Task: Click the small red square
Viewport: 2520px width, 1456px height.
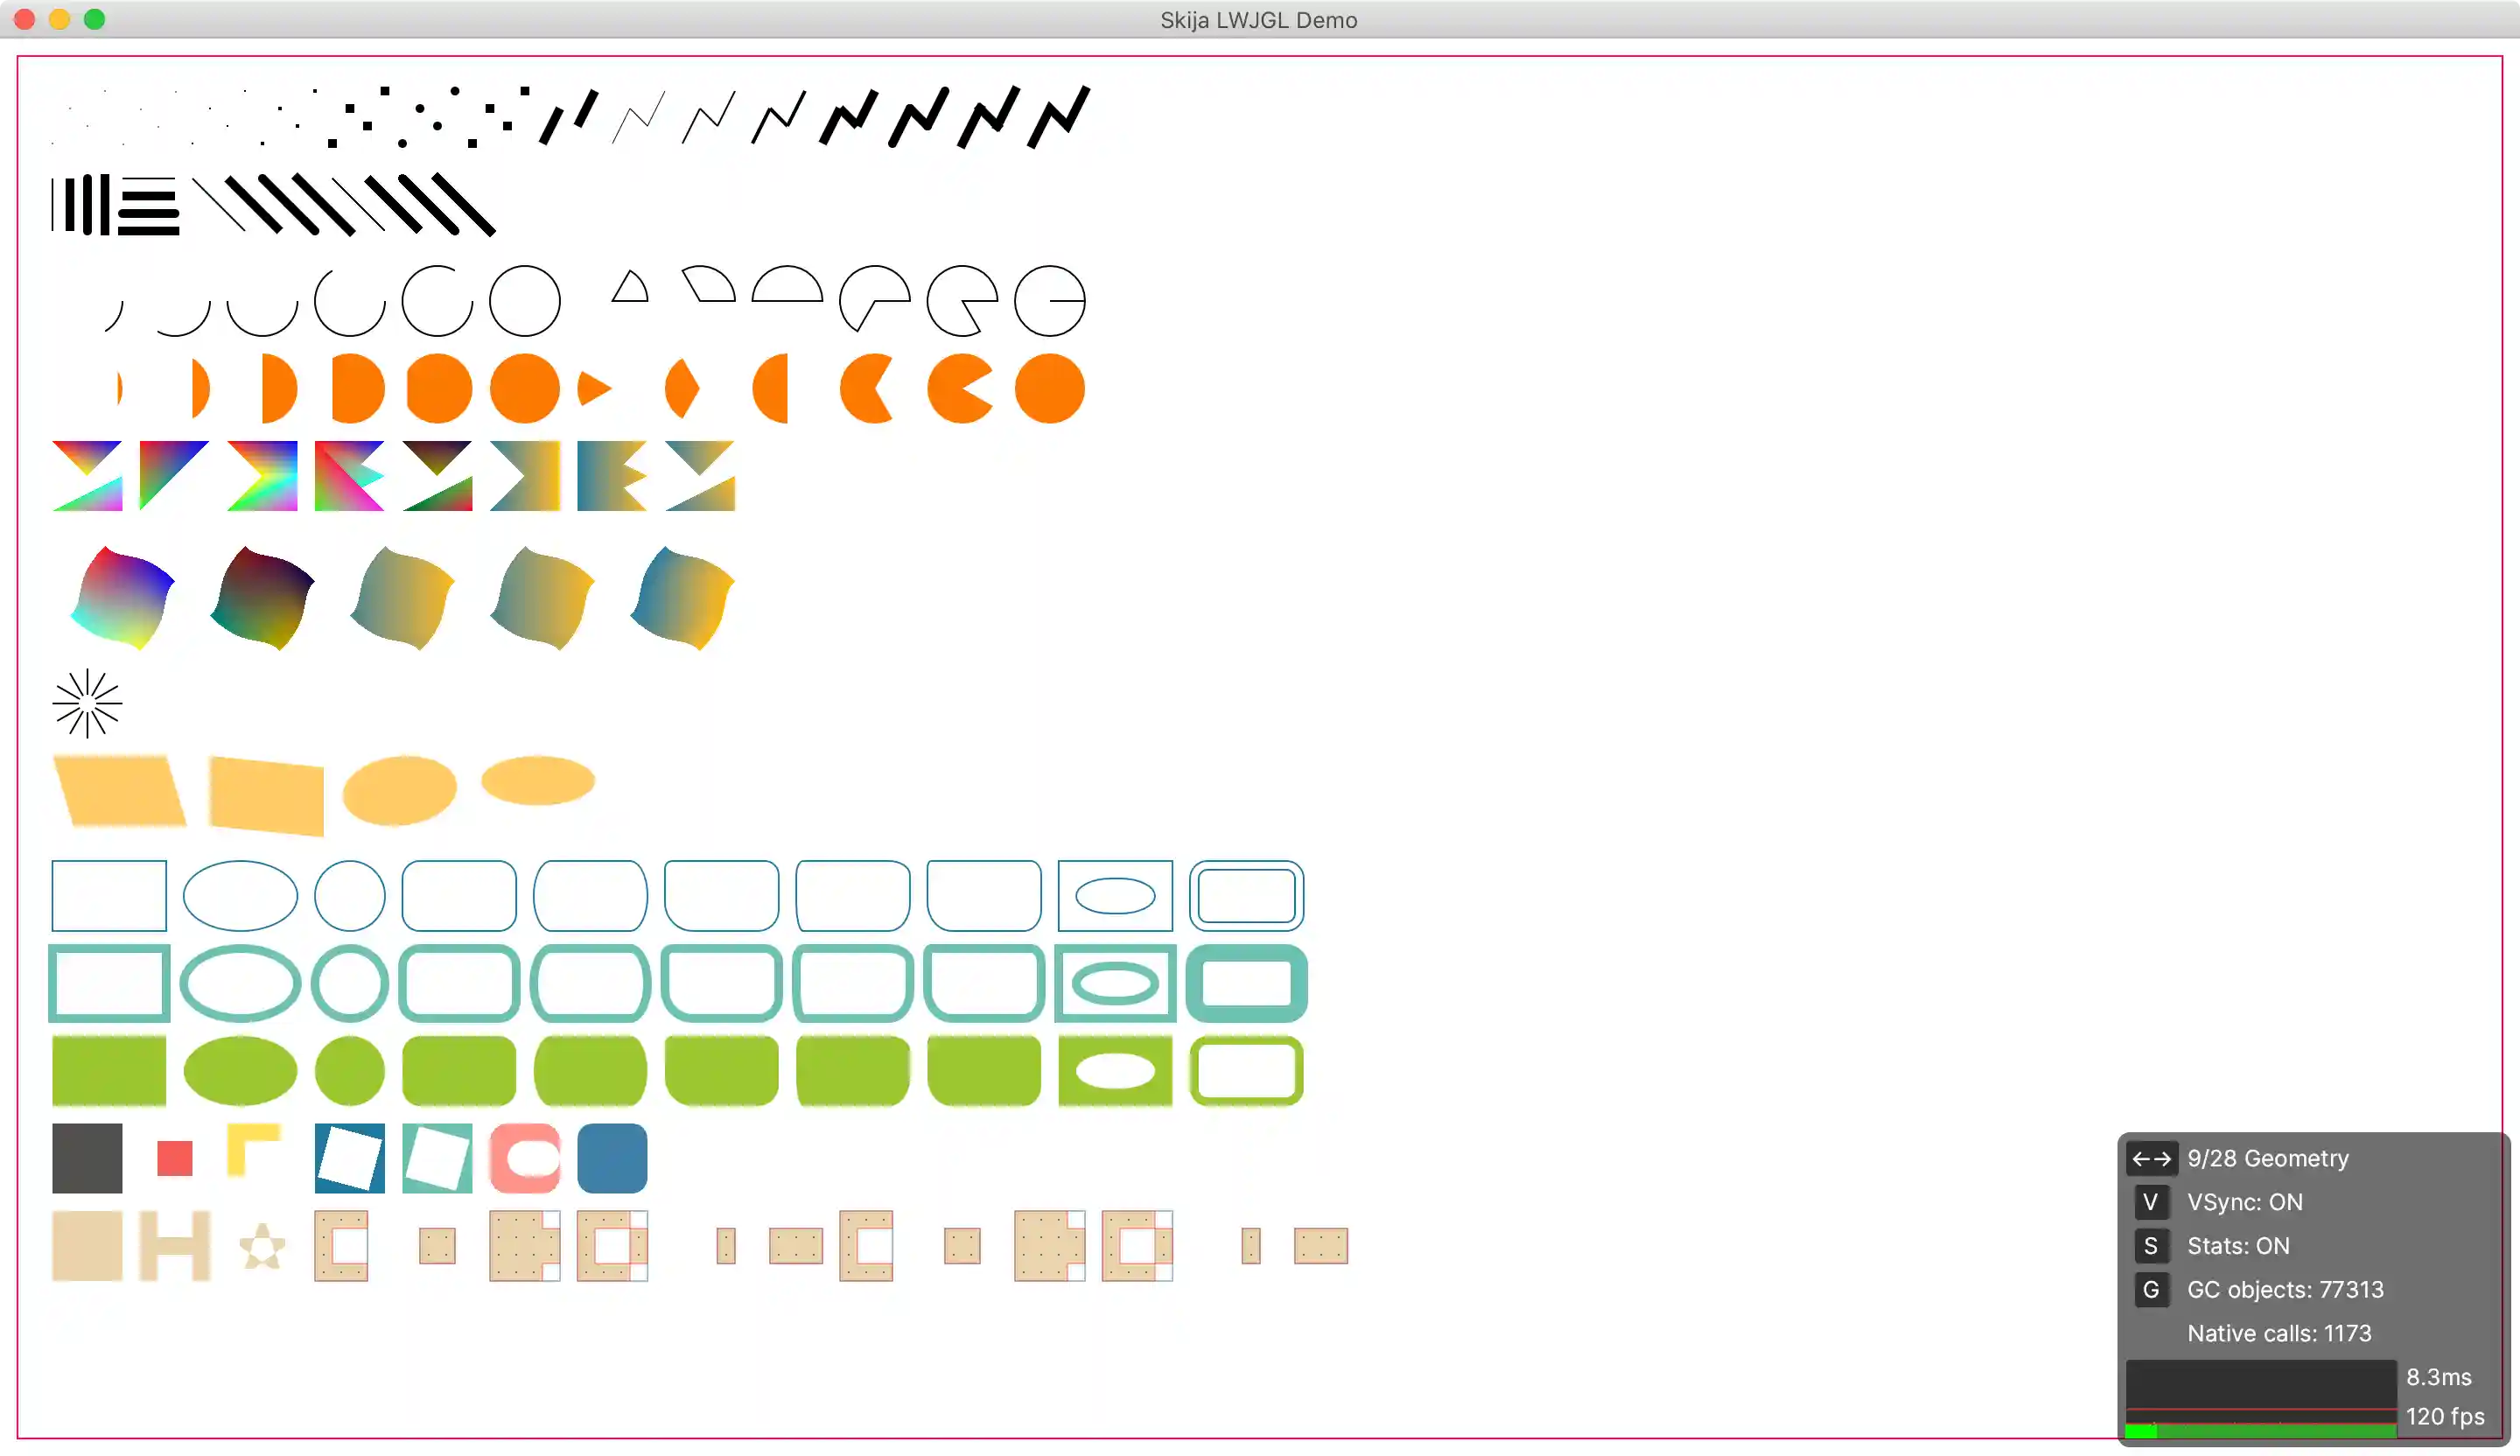Action: click(175, 1158)
